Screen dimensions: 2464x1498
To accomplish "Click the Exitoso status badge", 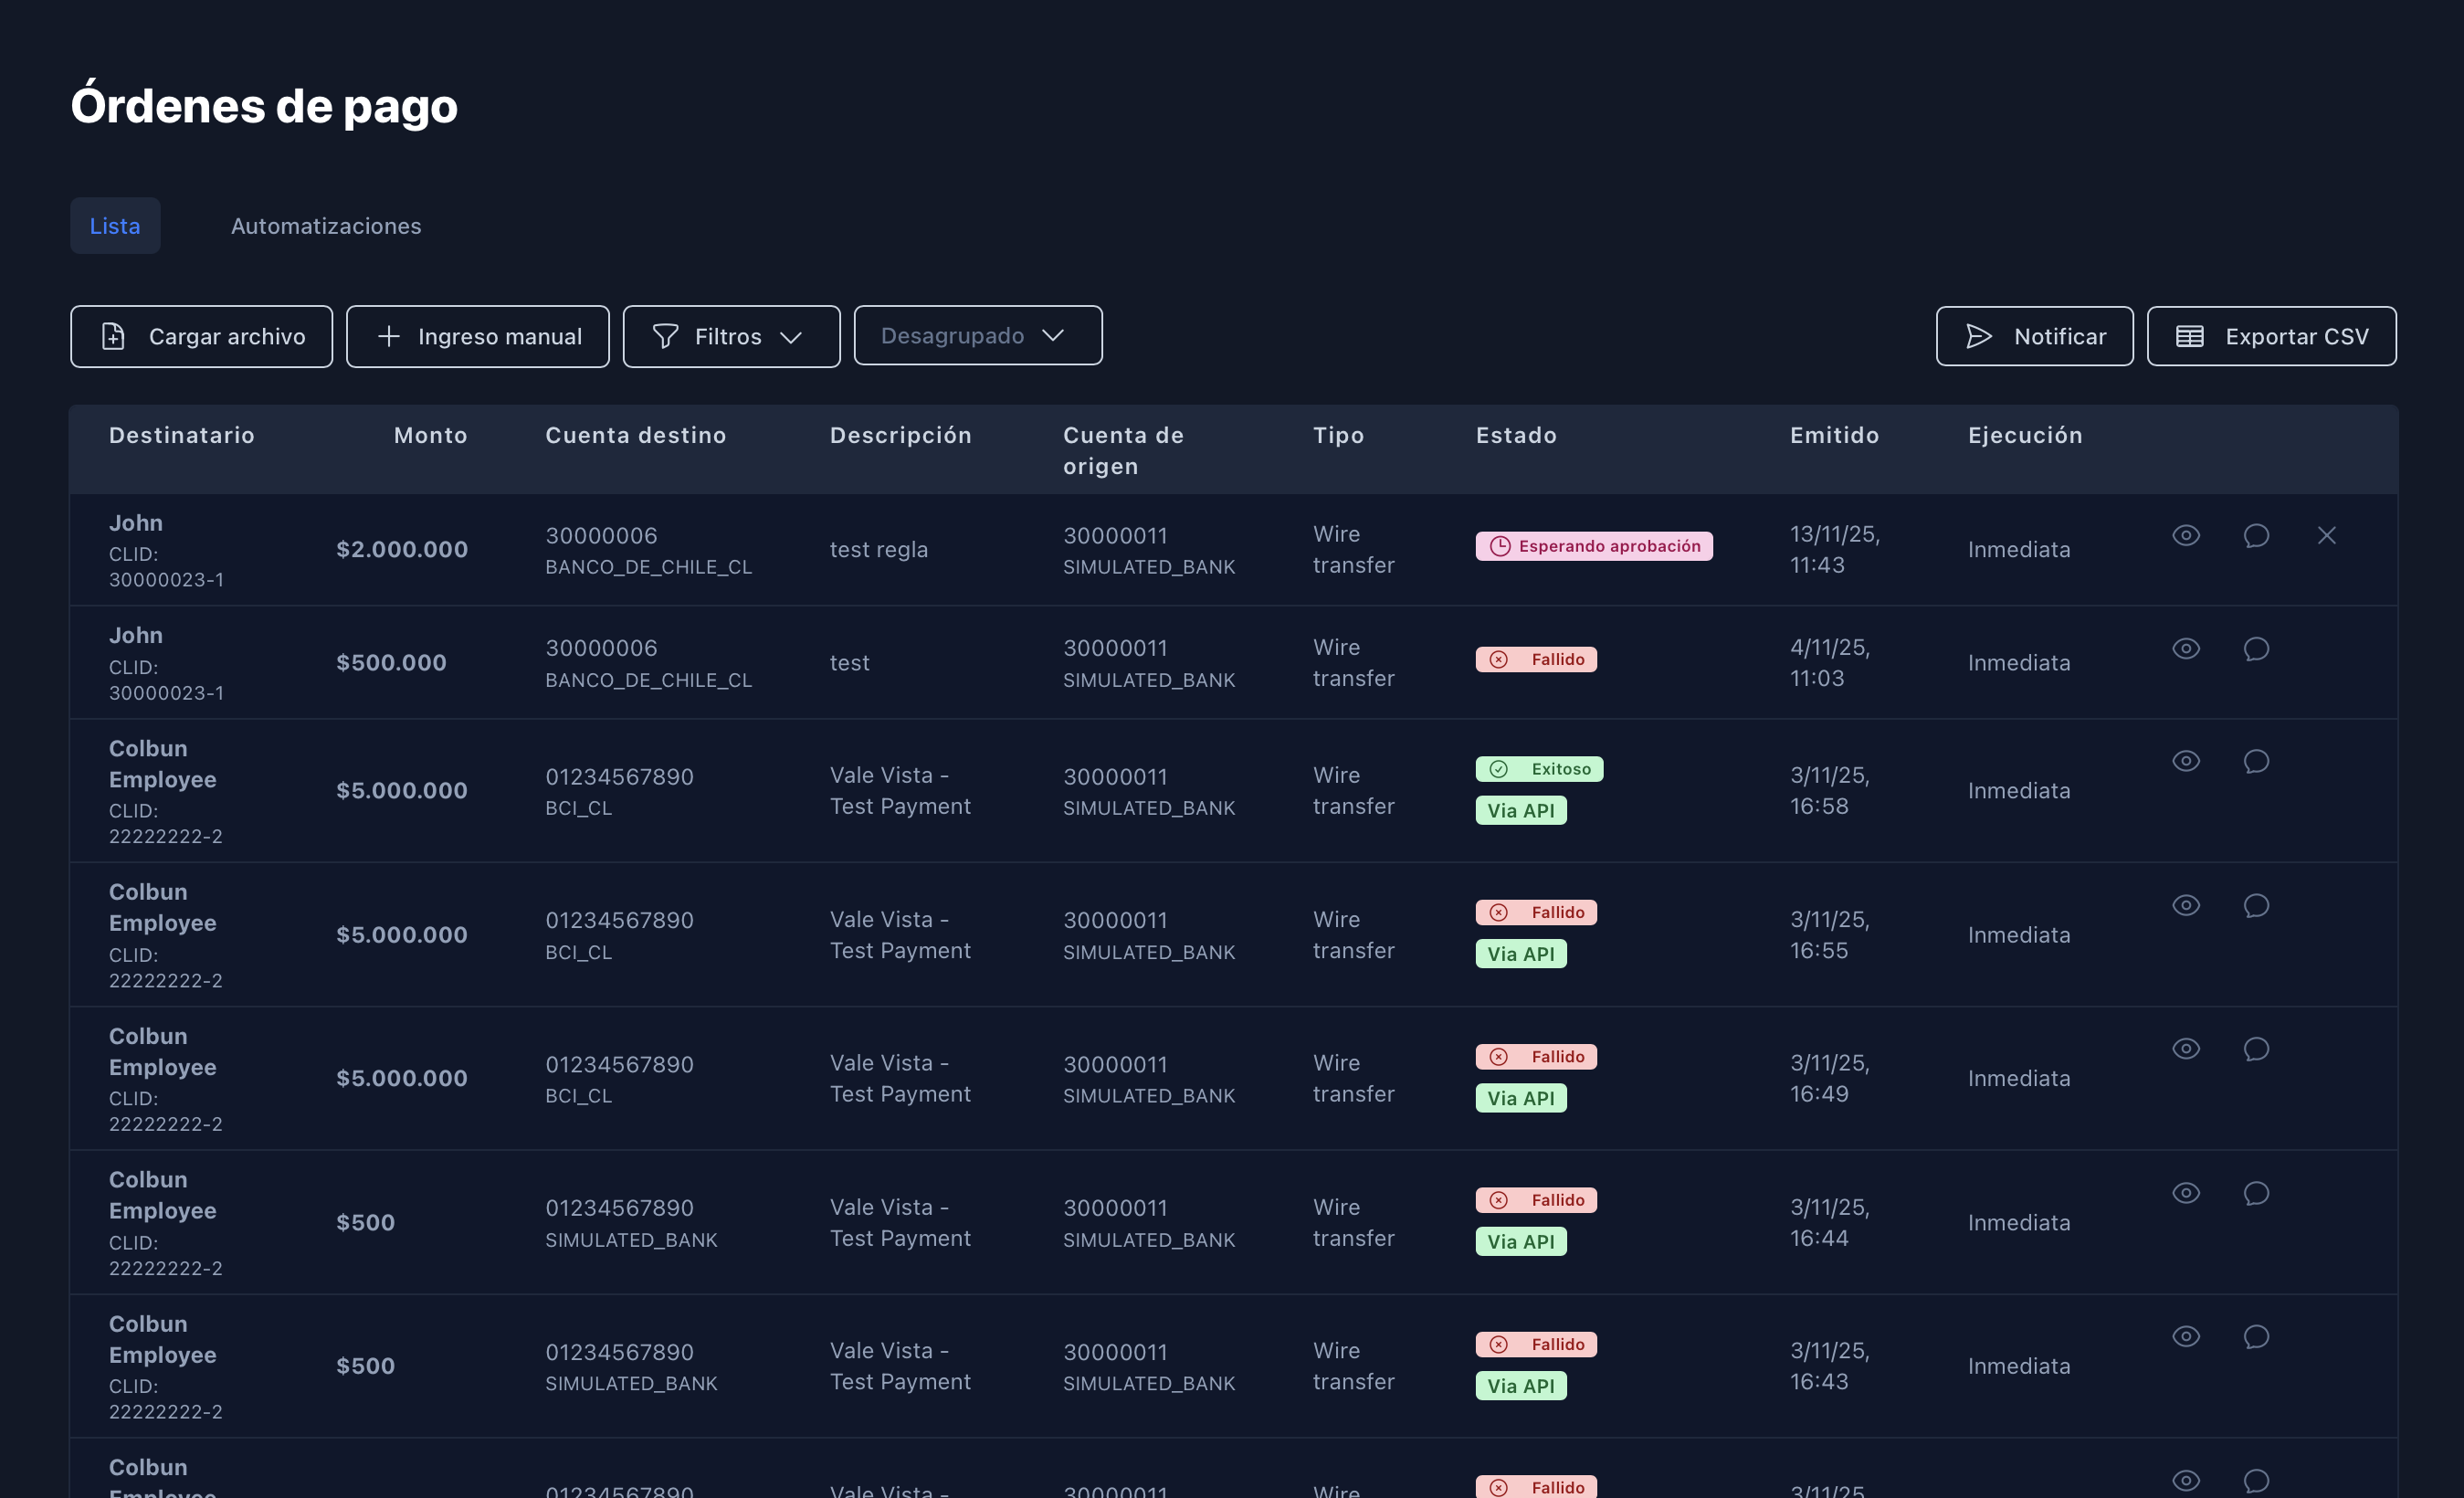I will pos(1539,768).
